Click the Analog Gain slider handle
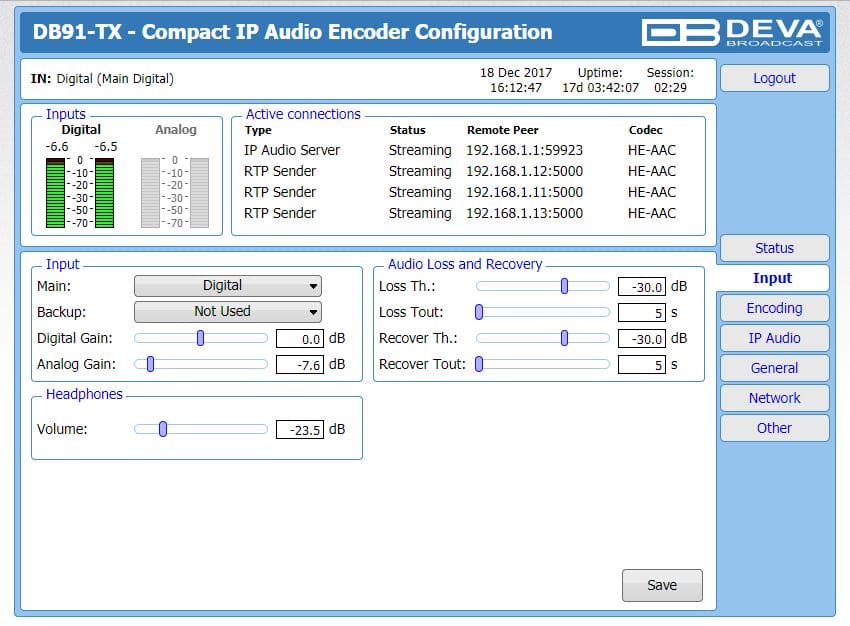Screen dimensions: 850x626 pyautogui.click(x=151, y=364)
